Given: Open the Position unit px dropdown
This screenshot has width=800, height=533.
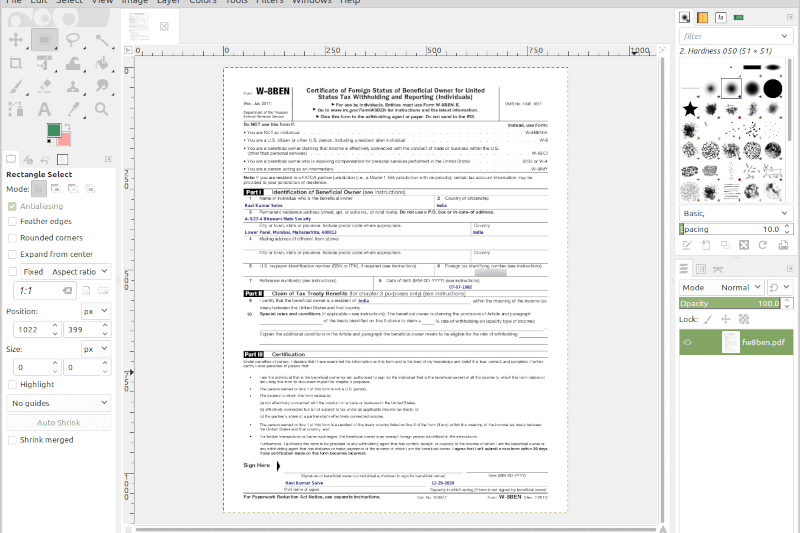Looking at the screenshot, I should [96, 311].
